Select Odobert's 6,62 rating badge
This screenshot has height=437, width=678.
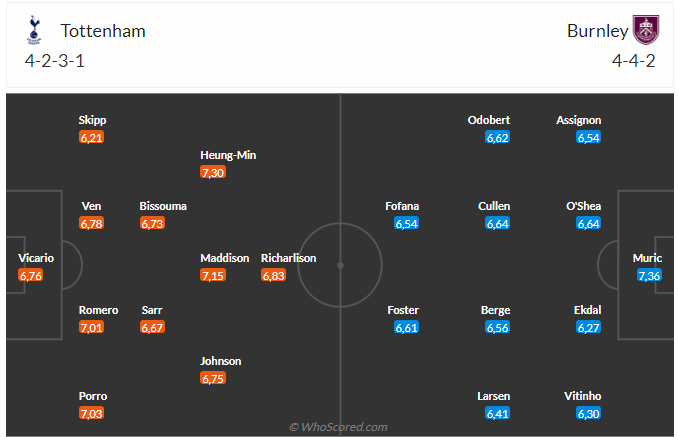[498, 137]
